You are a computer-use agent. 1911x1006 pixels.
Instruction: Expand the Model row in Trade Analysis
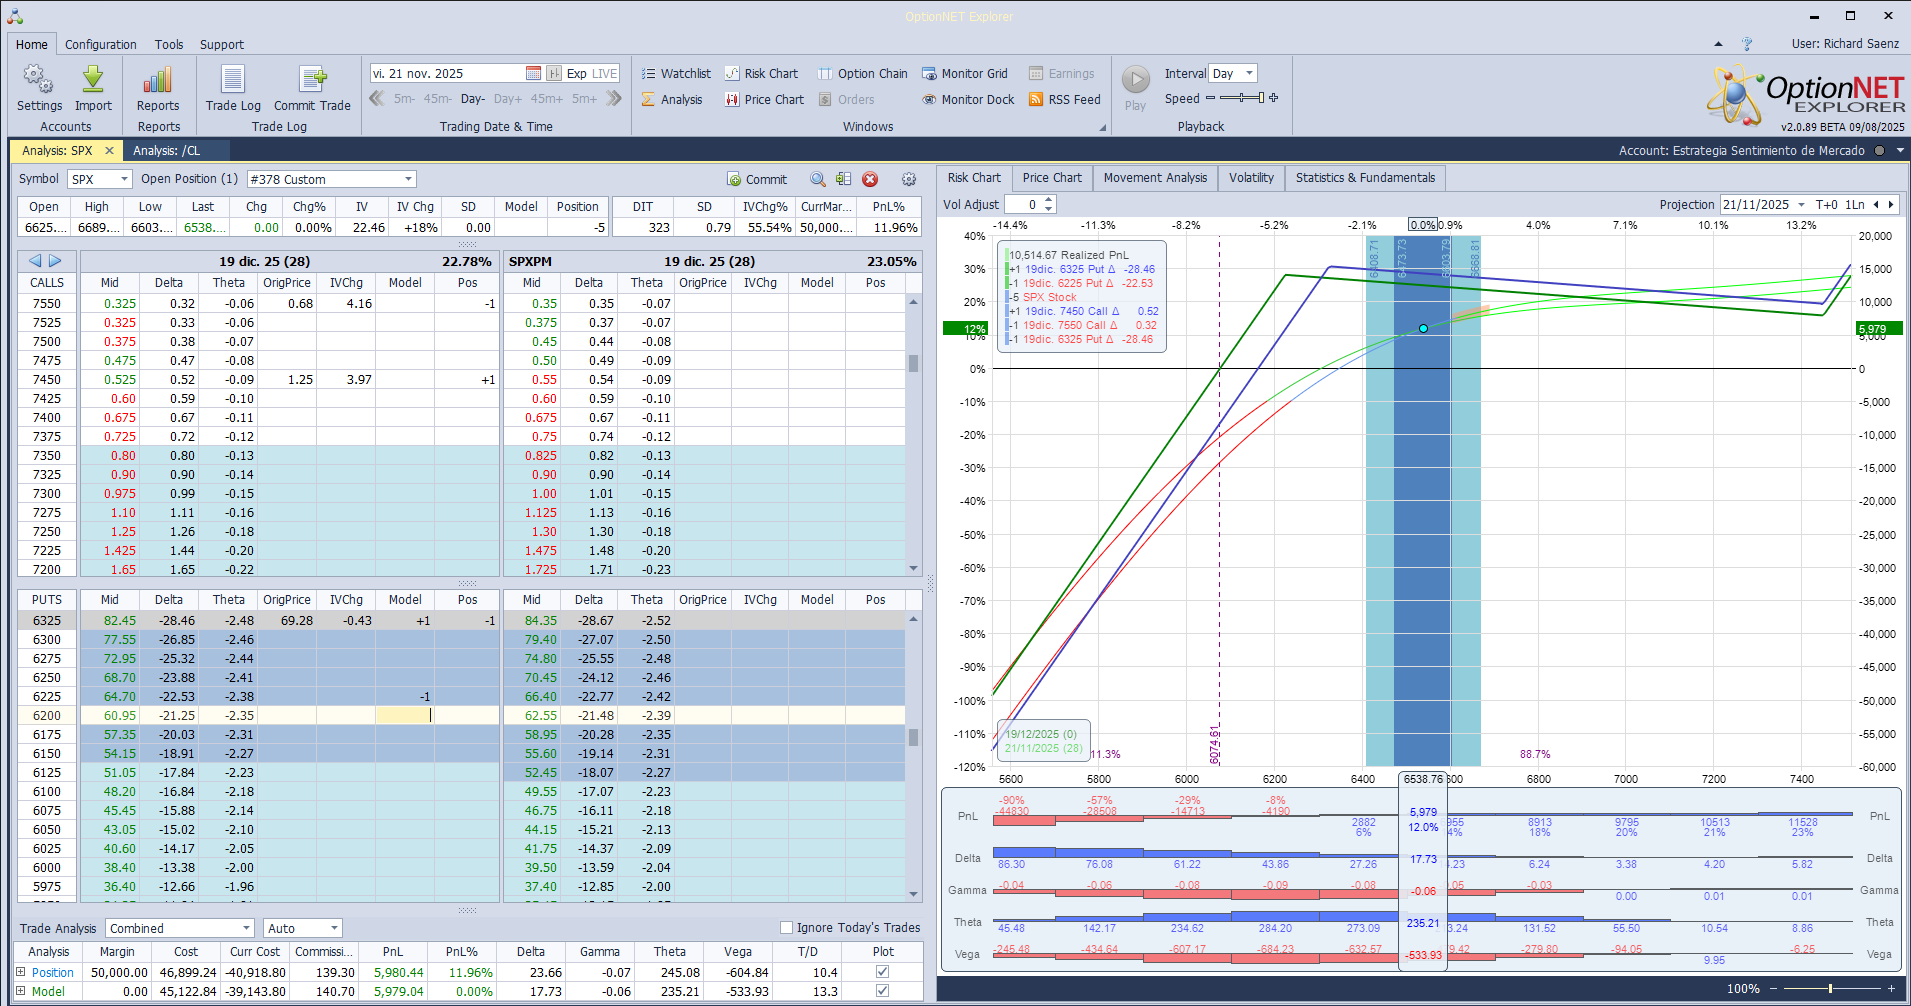[x=21, y=991]
